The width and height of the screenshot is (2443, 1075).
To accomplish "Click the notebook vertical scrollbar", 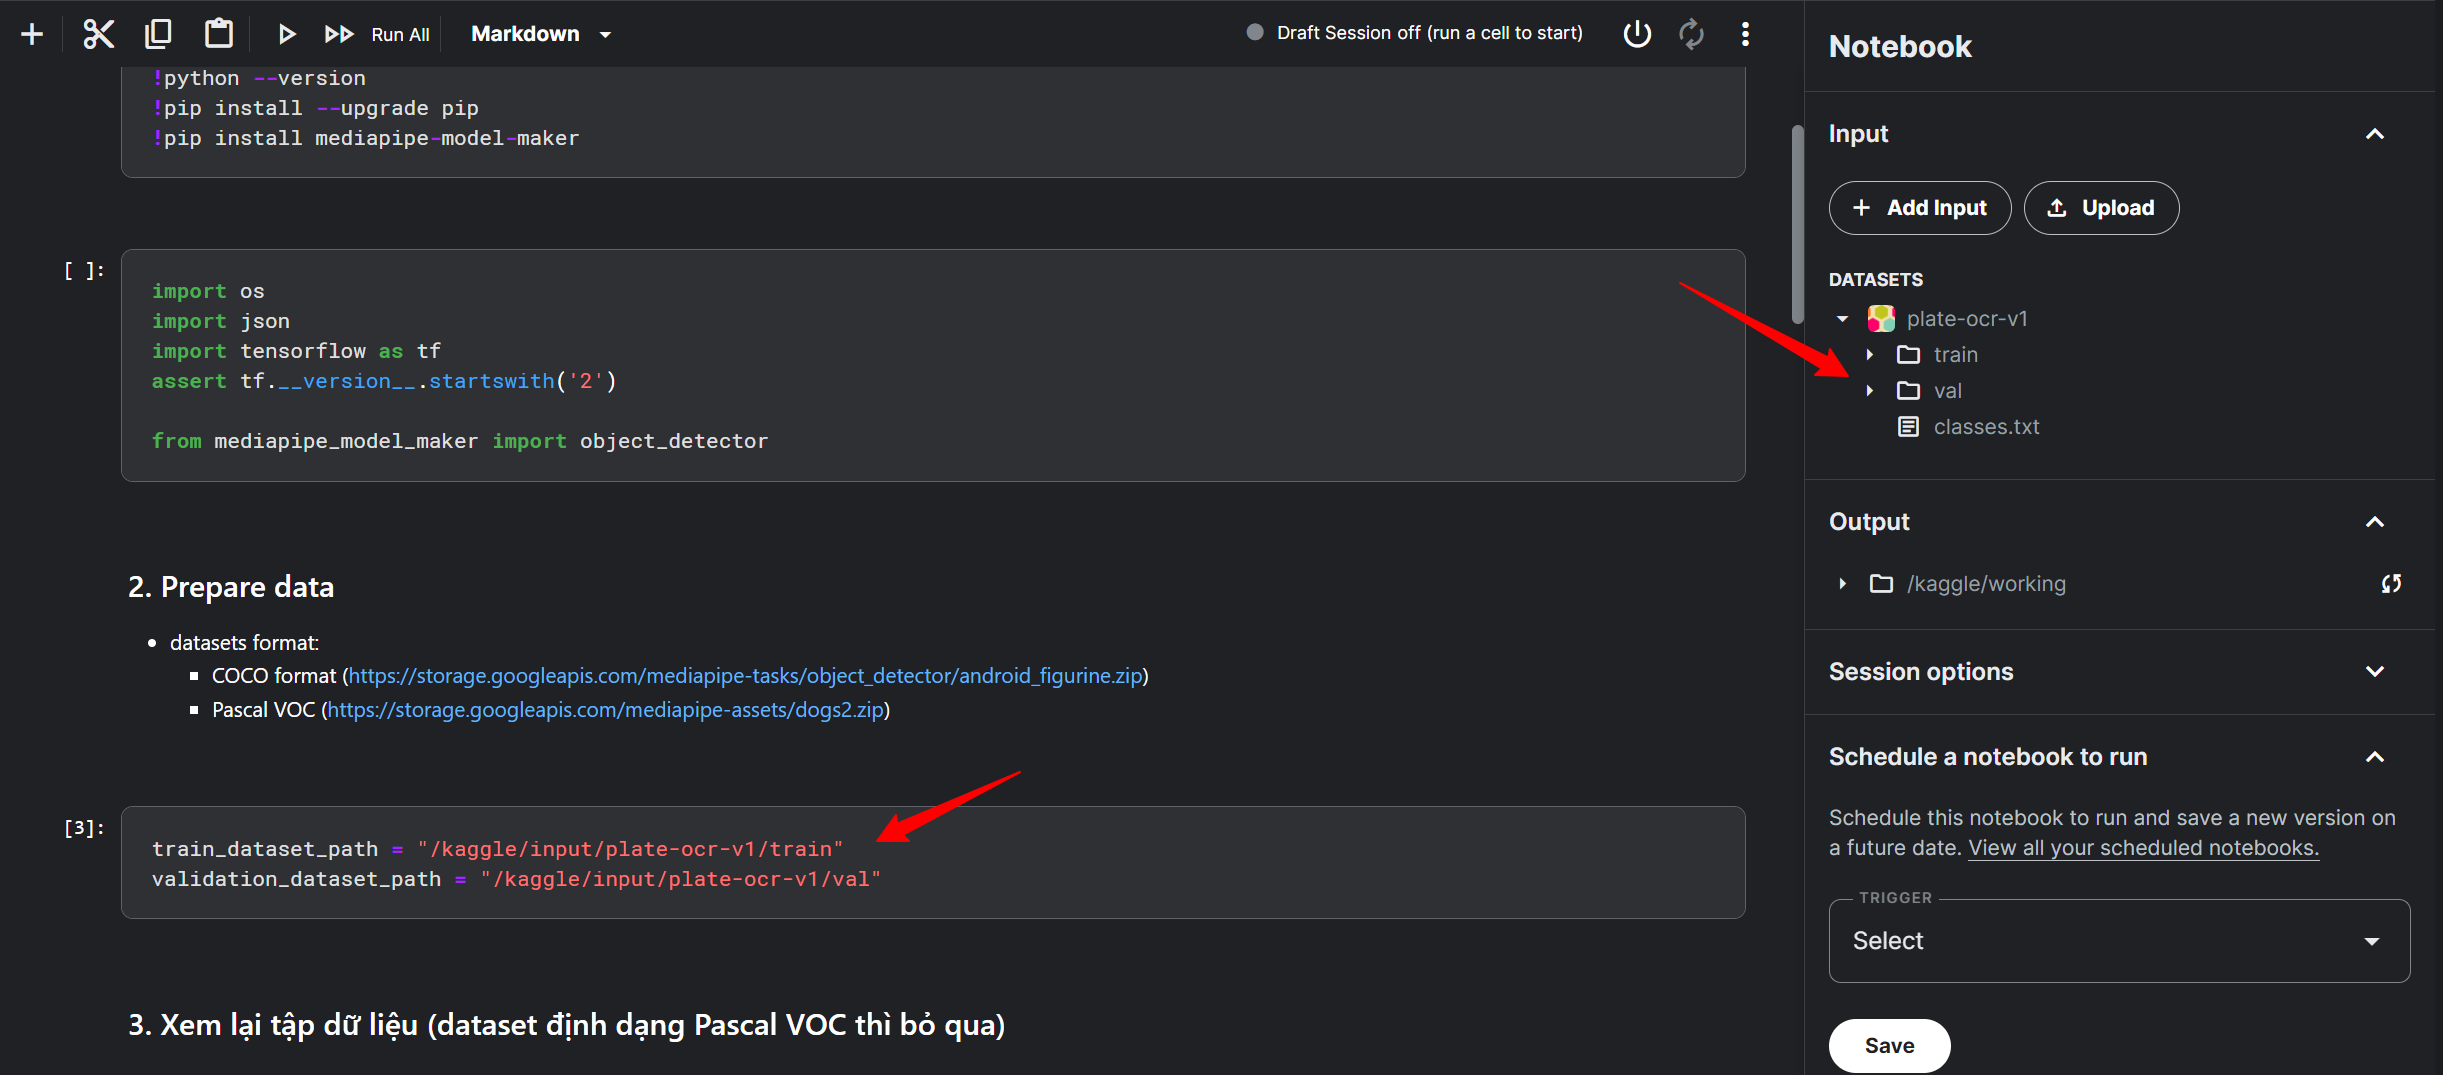I will coord(1797,225).
